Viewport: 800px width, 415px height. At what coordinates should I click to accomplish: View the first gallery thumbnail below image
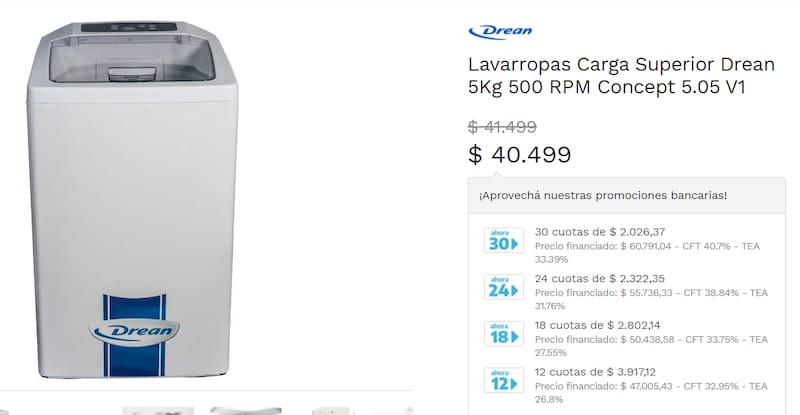point(158,411)
